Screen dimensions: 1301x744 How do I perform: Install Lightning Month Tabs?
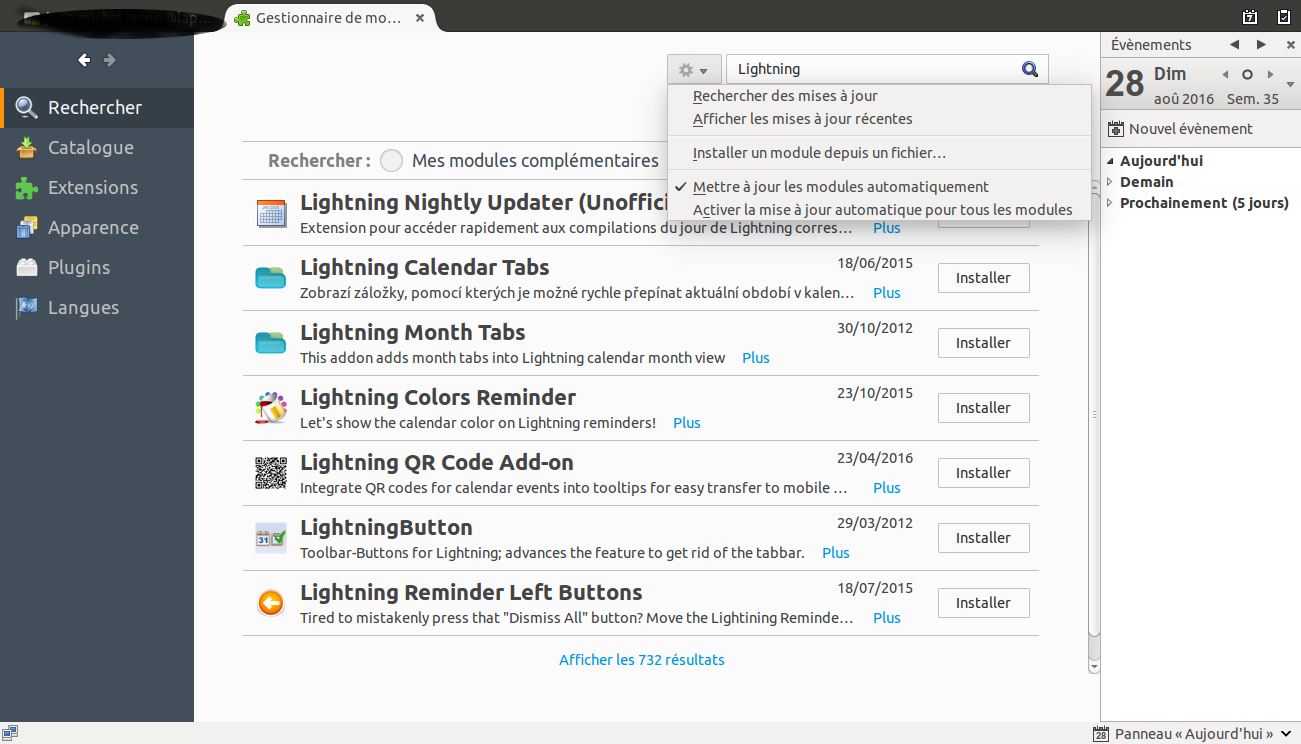[983, 343]
